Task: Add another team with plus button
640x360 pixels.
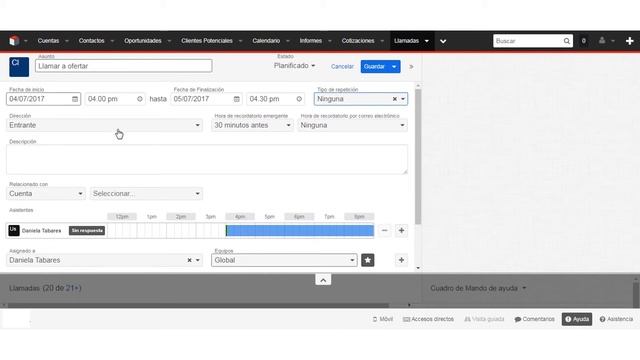Action: pyautogui.click(x=401, y=260)
